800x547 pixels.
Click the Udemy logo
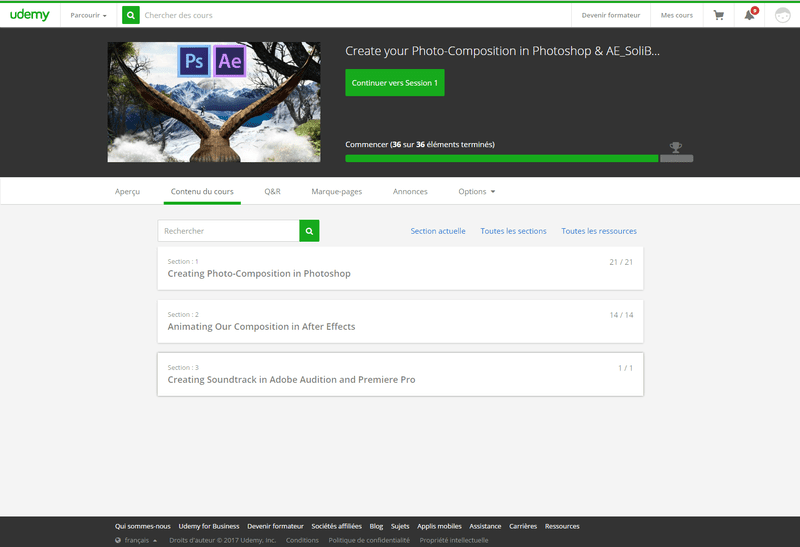pos(30,15)
